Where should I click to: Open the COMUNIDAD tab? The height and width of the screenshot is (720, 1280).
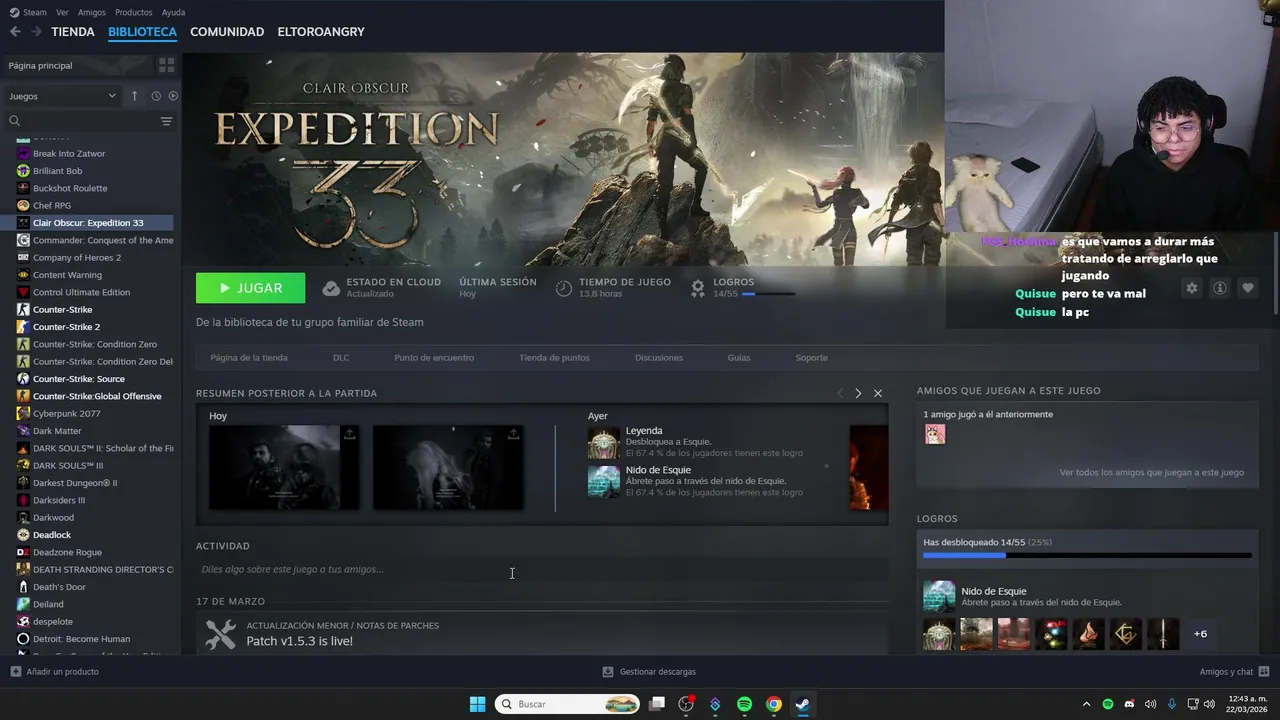[227, 32]
